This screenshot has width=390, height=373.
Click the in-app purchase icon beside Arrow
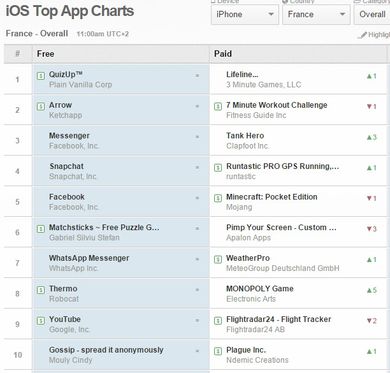coord(41,107)
